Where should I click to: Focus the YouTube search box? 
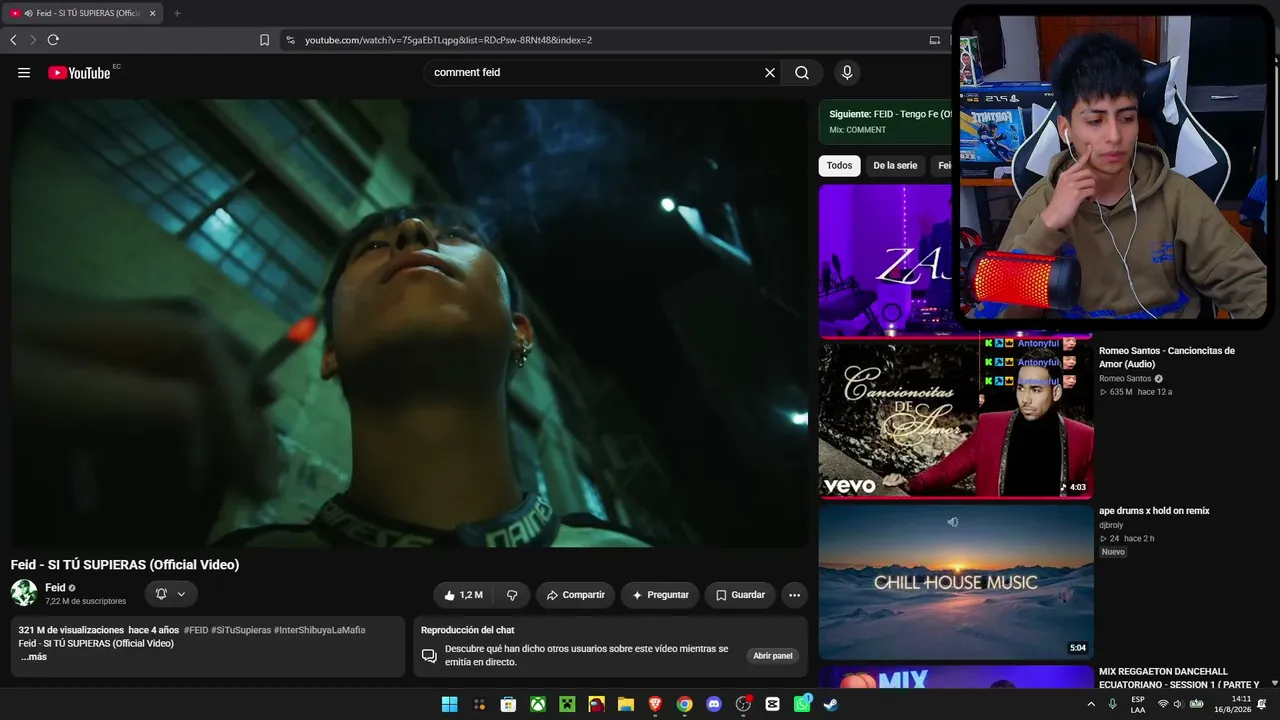pos(595,72)
